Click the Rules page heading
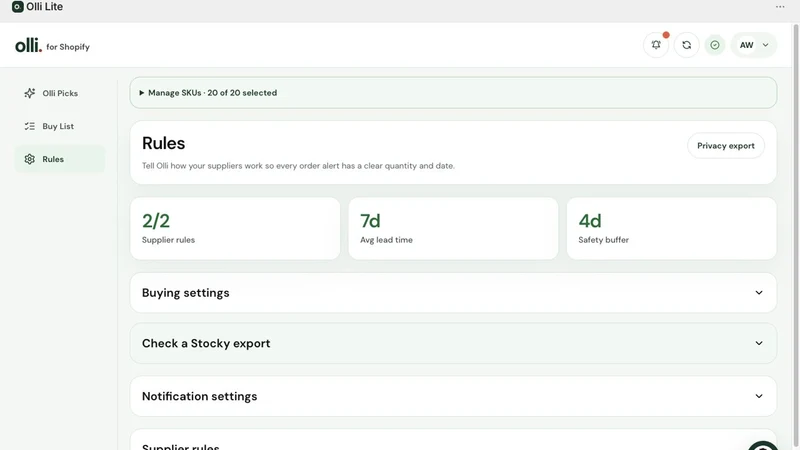800x450 pixels. tap(163, 143)
